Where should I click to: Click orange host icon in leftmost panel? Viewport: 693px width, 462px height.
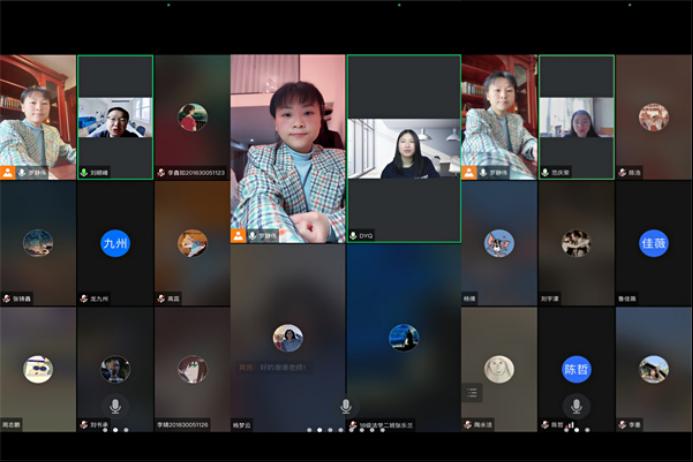(8, 172)
